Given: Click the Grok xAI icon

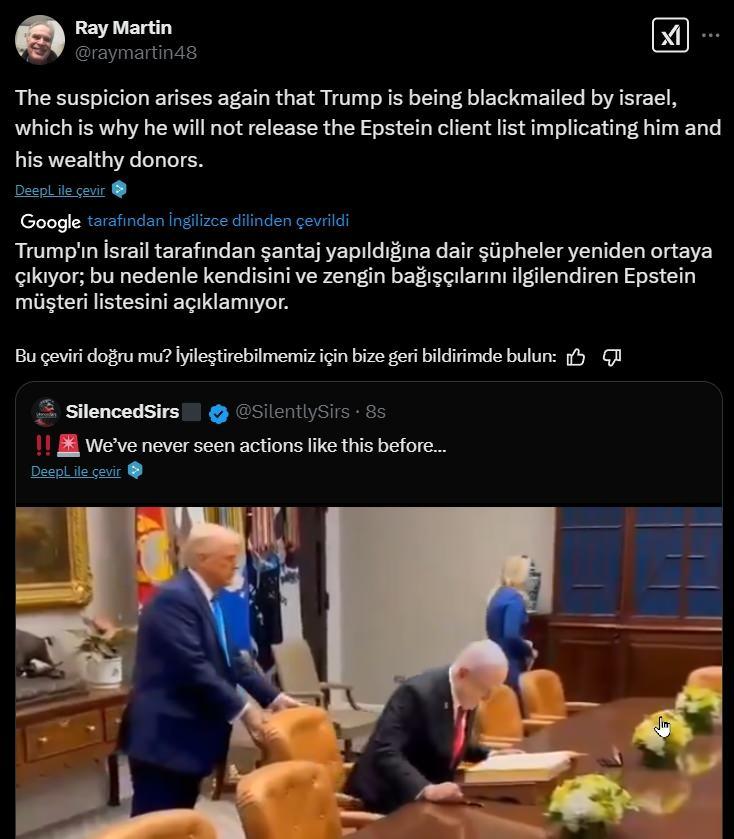Looking at the screenshot, I should click(x=670, y=35).
